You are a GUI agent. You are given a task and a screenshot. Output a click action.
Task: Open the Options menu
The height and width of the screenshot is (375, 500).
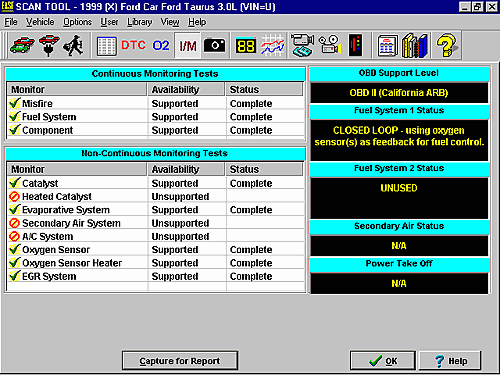(x=77, y=22)
